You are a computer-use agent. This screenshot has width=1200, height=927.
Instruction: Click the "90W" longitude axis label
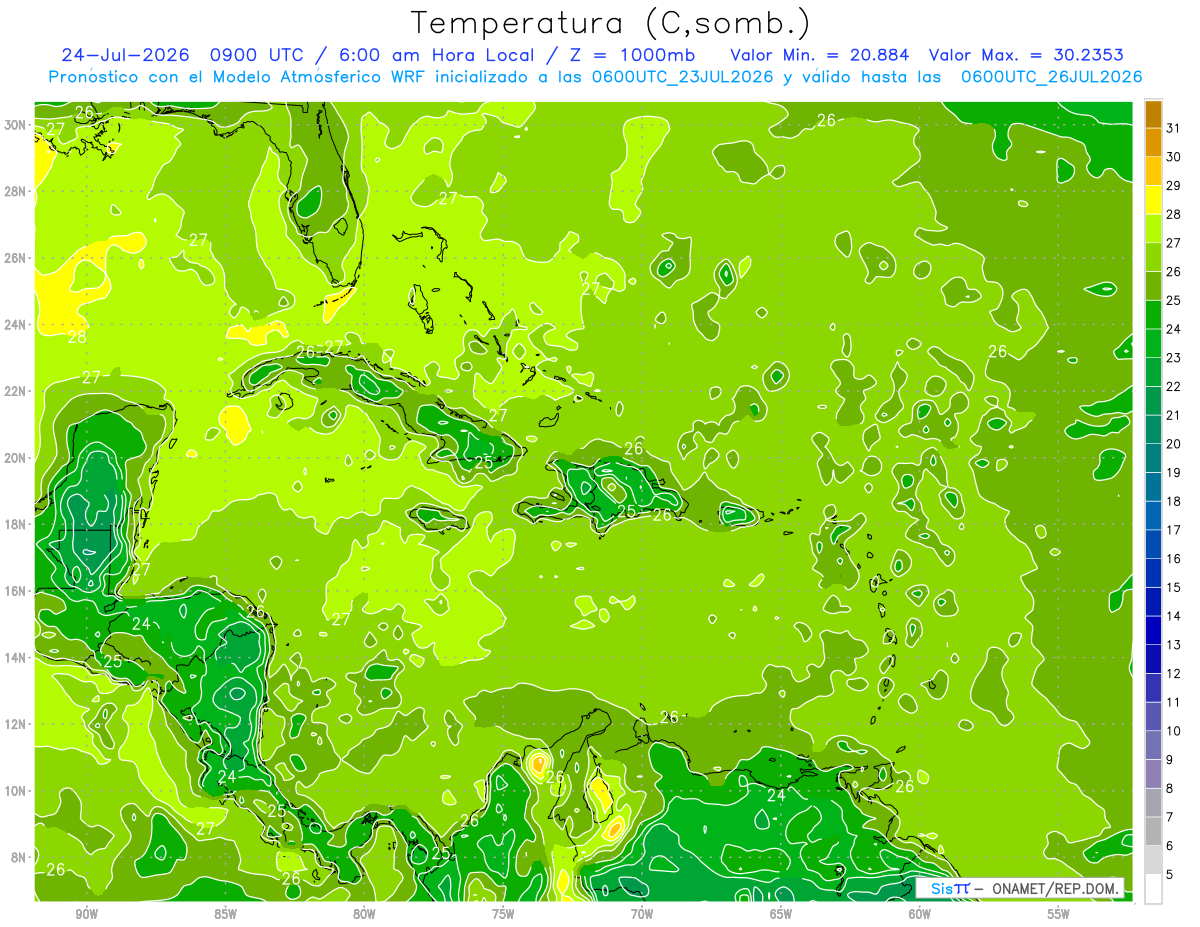(x=86, y=914)
